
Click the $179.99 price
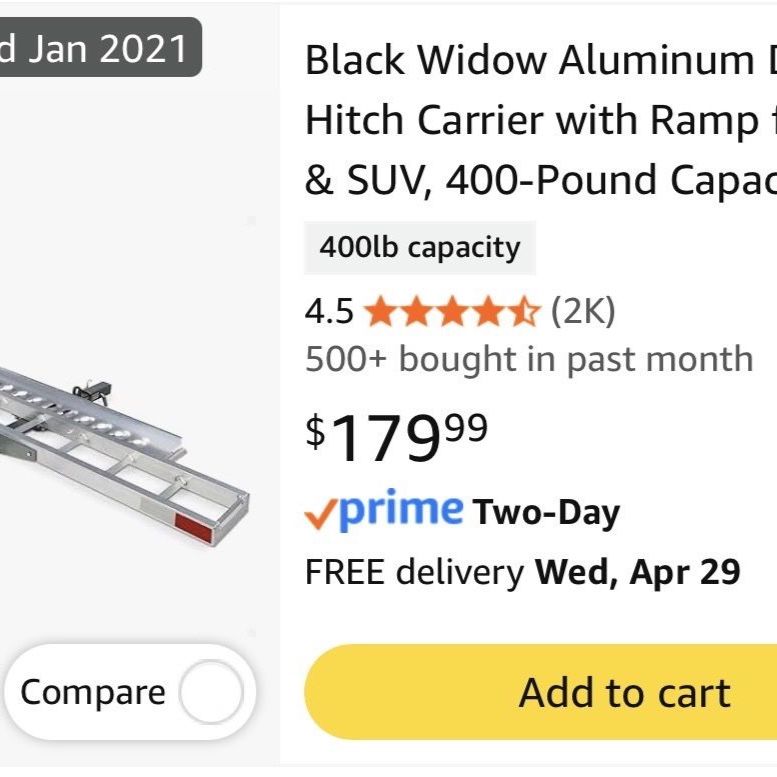(x=397, y=437)
